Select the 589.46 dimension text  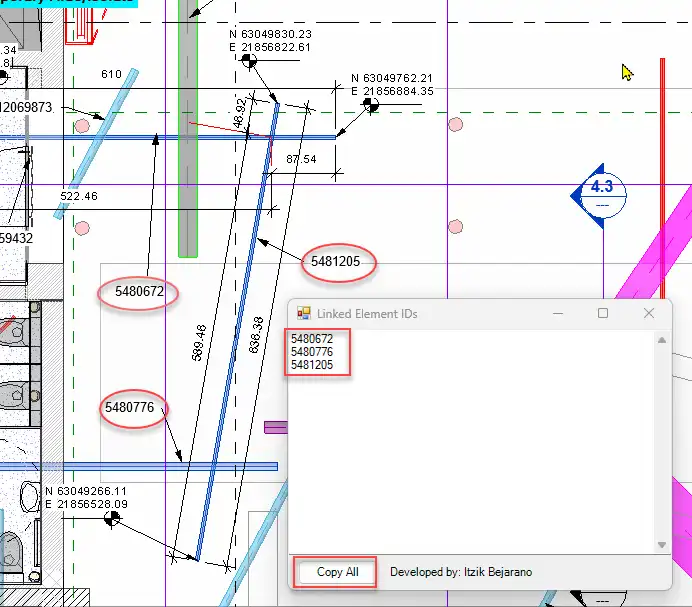click(200, 341)
